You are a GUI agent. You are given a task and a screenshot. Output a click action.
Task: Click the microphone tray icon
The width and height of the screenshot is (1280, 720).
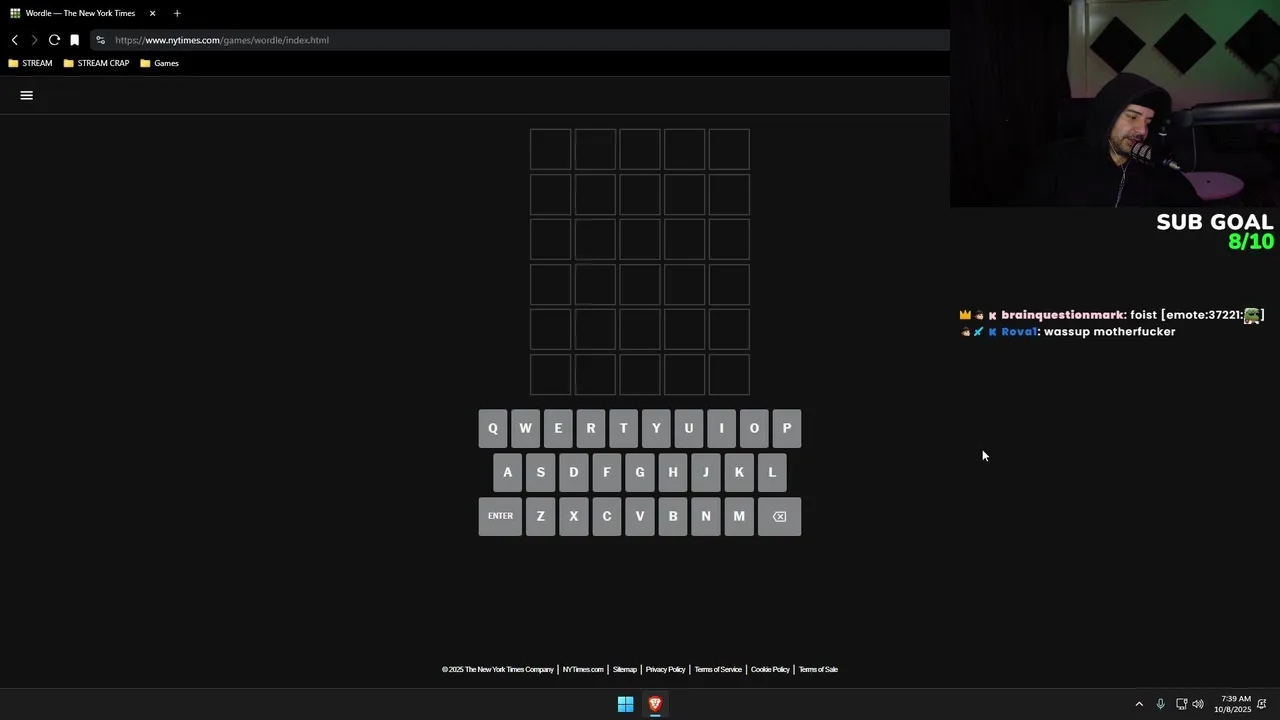coord(1160,704)
